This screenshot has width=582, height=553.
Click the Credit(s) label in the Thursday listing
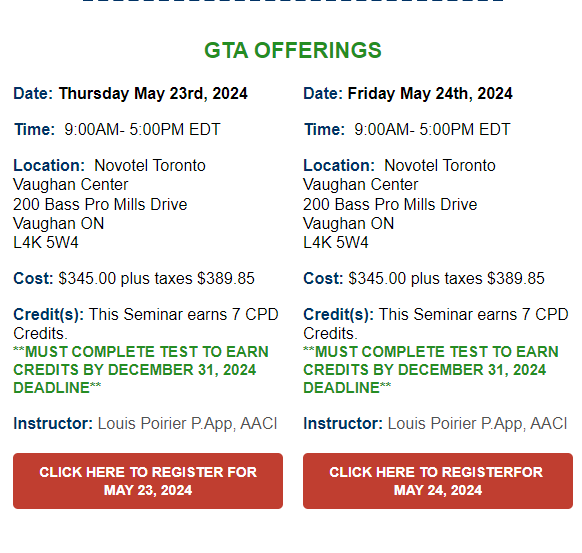[x=49, y=315]
